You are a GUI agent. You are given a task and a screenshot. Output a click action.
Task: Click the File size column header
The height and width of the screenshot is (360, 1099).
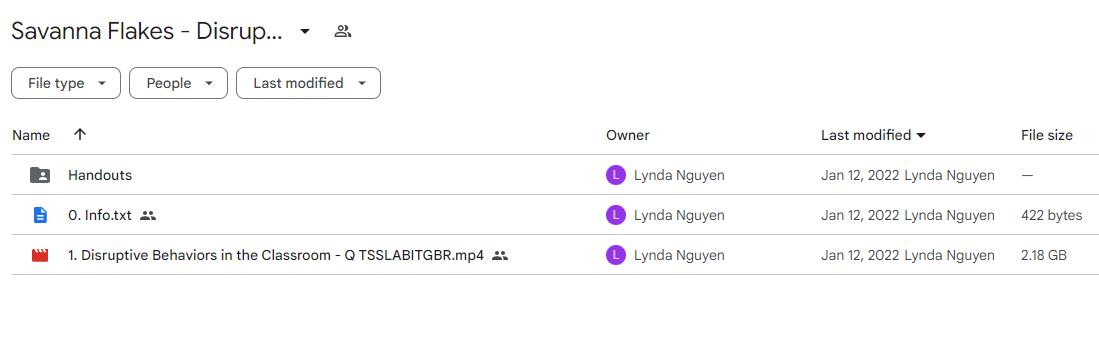1046,135
